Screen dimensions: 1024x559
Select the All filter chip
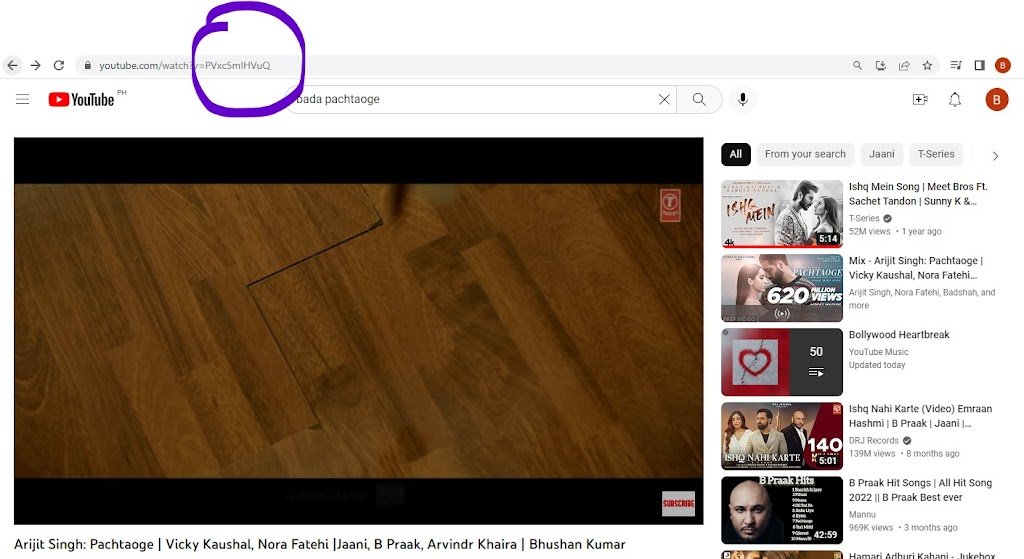click(736, 154)
